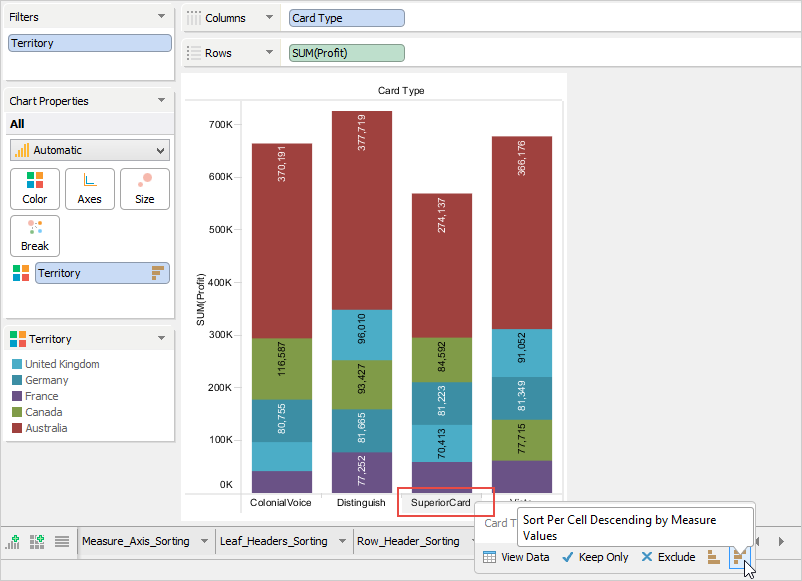Click Sort Per Cell Descending icon
The height and width of the screenshot is (581, 802).
(x=740, y=557)
